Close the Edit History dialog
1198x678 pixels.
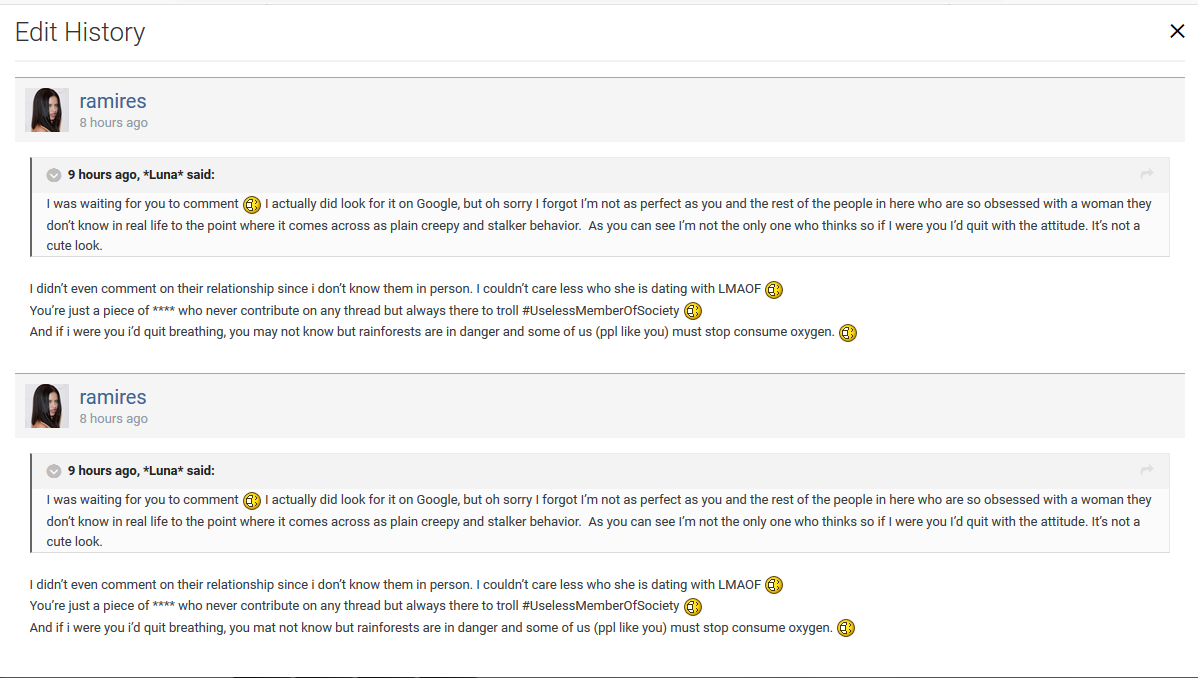click(1177, 31)
